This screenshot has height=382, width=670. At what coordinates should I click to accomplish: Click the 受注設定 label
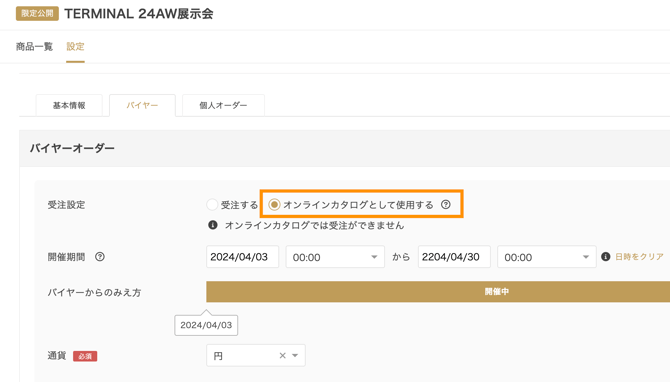pos(66,205)
